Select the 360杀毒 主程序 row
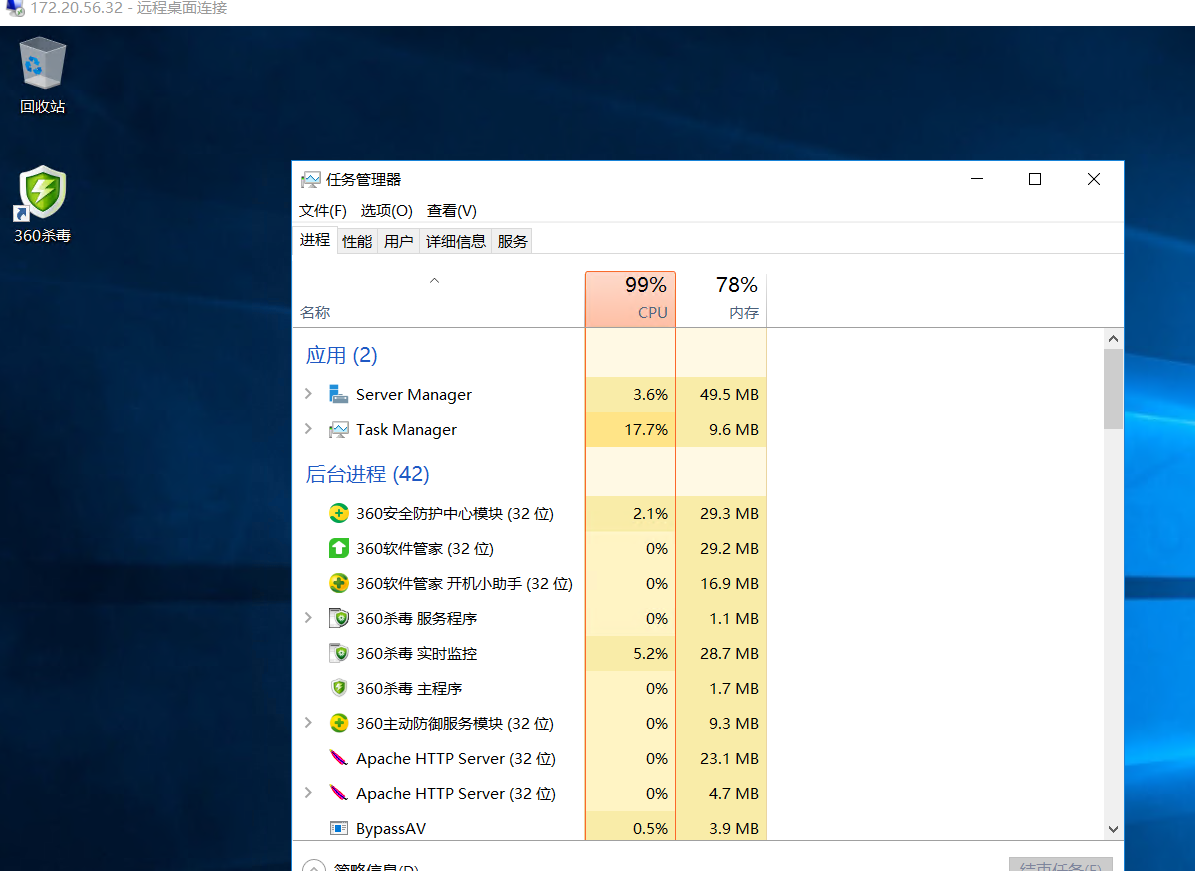Screen dimensions: 1195x871 coord(530,688)
